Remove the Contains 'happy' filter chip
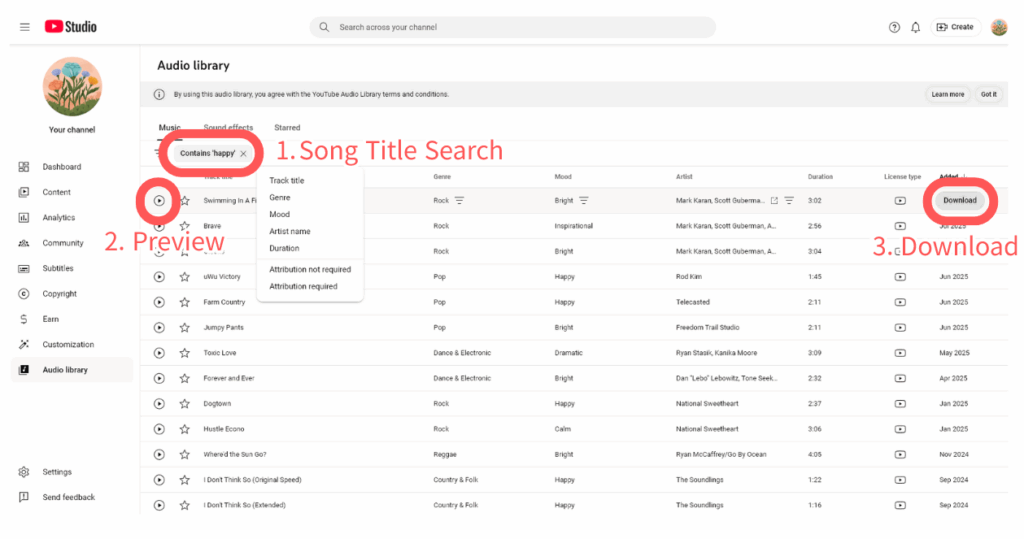Screen dimensions: 1024x539 pos(243,154)
